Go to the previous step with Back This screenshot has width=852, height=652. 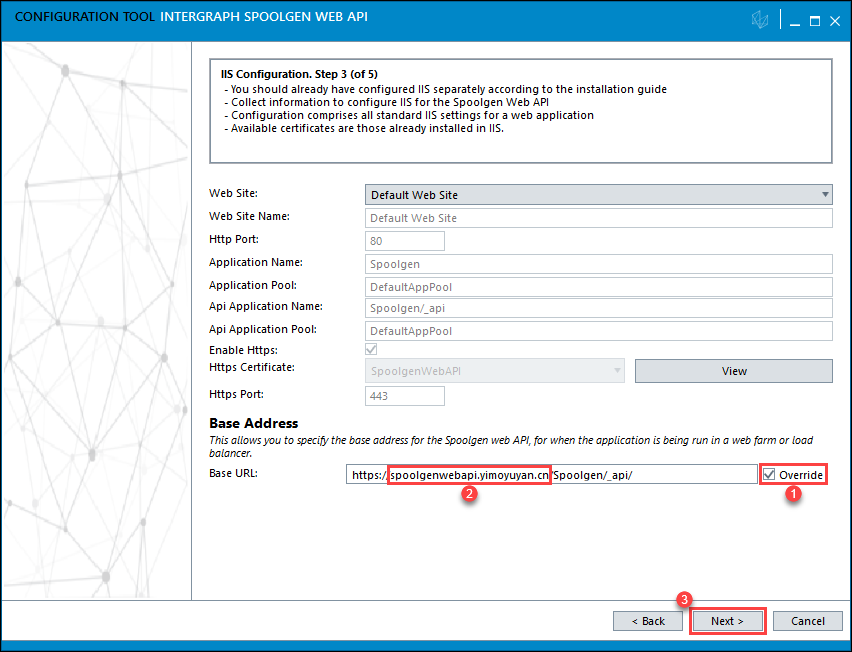(647, 621)
